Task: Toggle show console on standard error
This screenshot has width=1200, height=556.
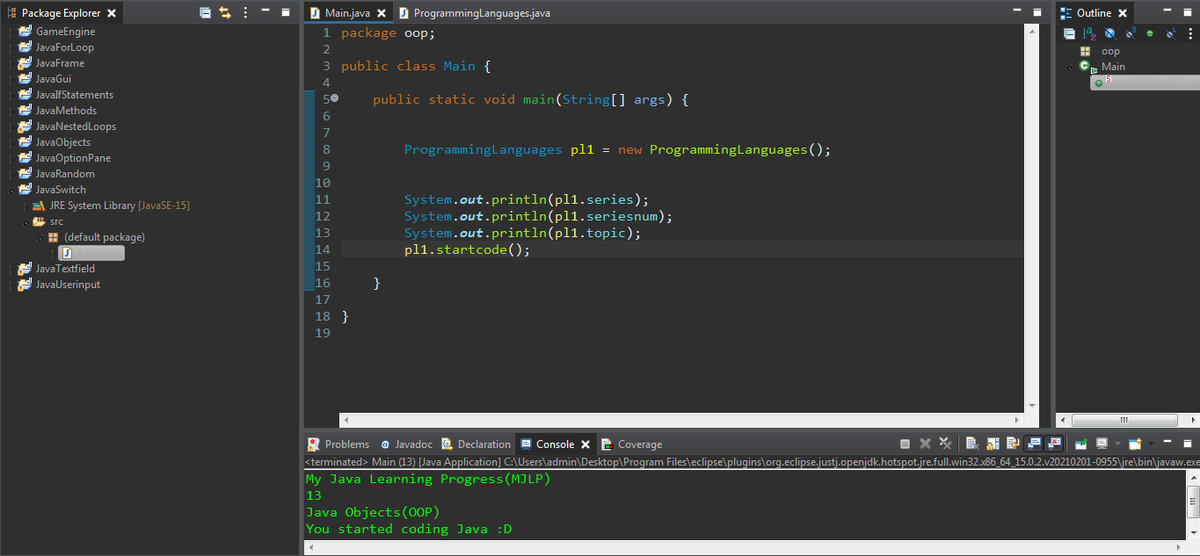Action: pyautogui.click(x=1053, y=444)
